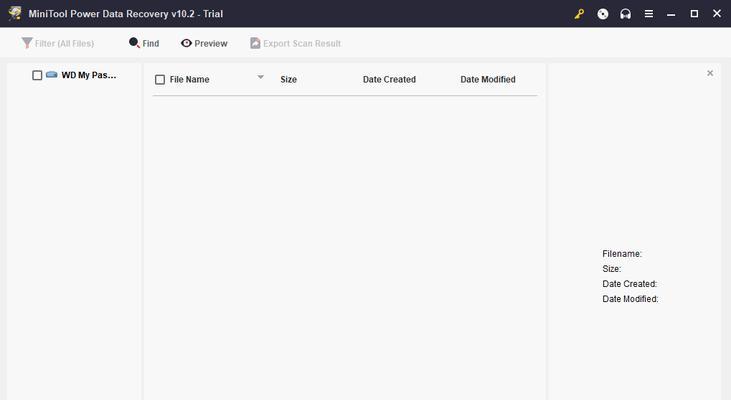Click the Export Scan Result label
Screen dimensions: 731x400
click(x=302, y=43)
